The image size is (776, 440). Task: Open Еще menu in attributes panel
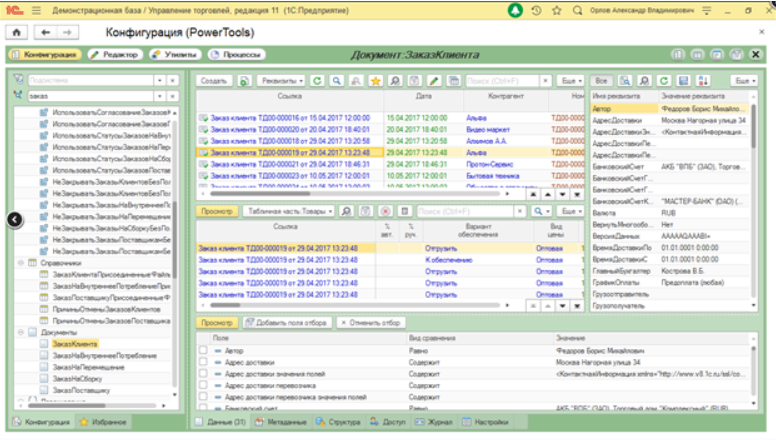click(744, 81)
